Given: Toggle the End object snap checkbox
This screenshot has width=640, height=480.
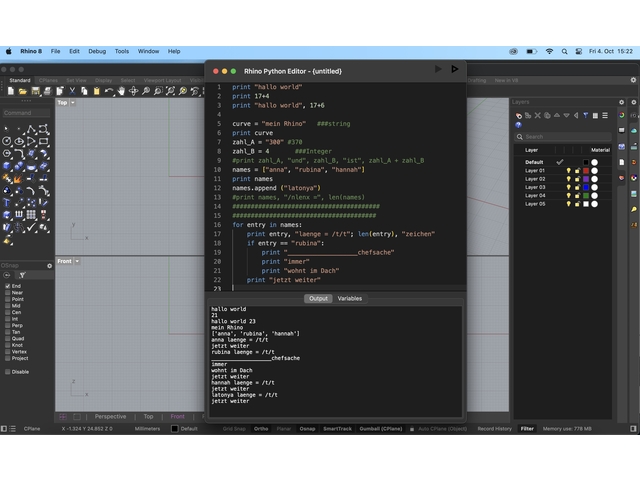Looking at the screenshot, I should pyautogui.click(x=7, y=286).
